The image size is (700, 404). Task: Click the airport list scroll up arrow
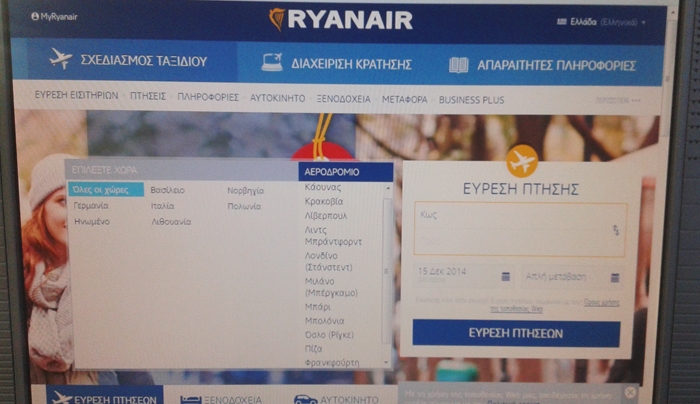click(388, 188)
